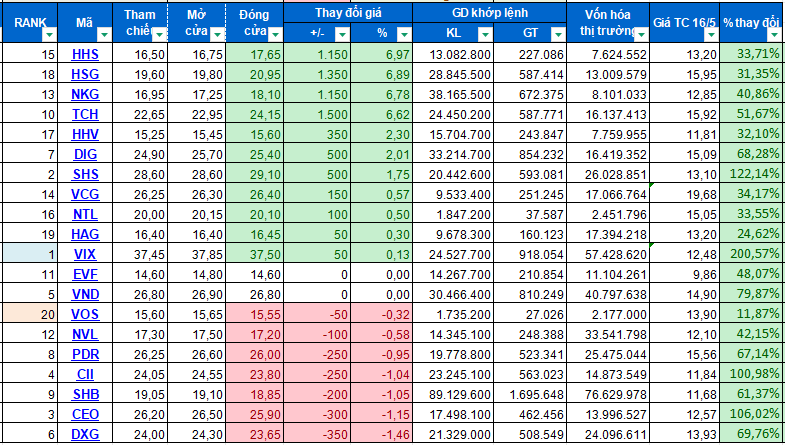The height and width of the screenshot is (445, 785).
Task: Open the DIG stock link
Action: point(85,154)
